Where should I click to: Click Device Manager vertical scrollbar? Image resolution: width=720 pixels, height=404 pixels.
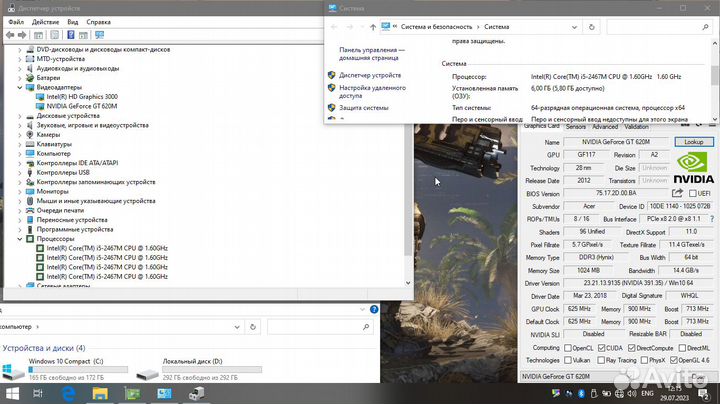pyautogui.click(x=408, y=165)
